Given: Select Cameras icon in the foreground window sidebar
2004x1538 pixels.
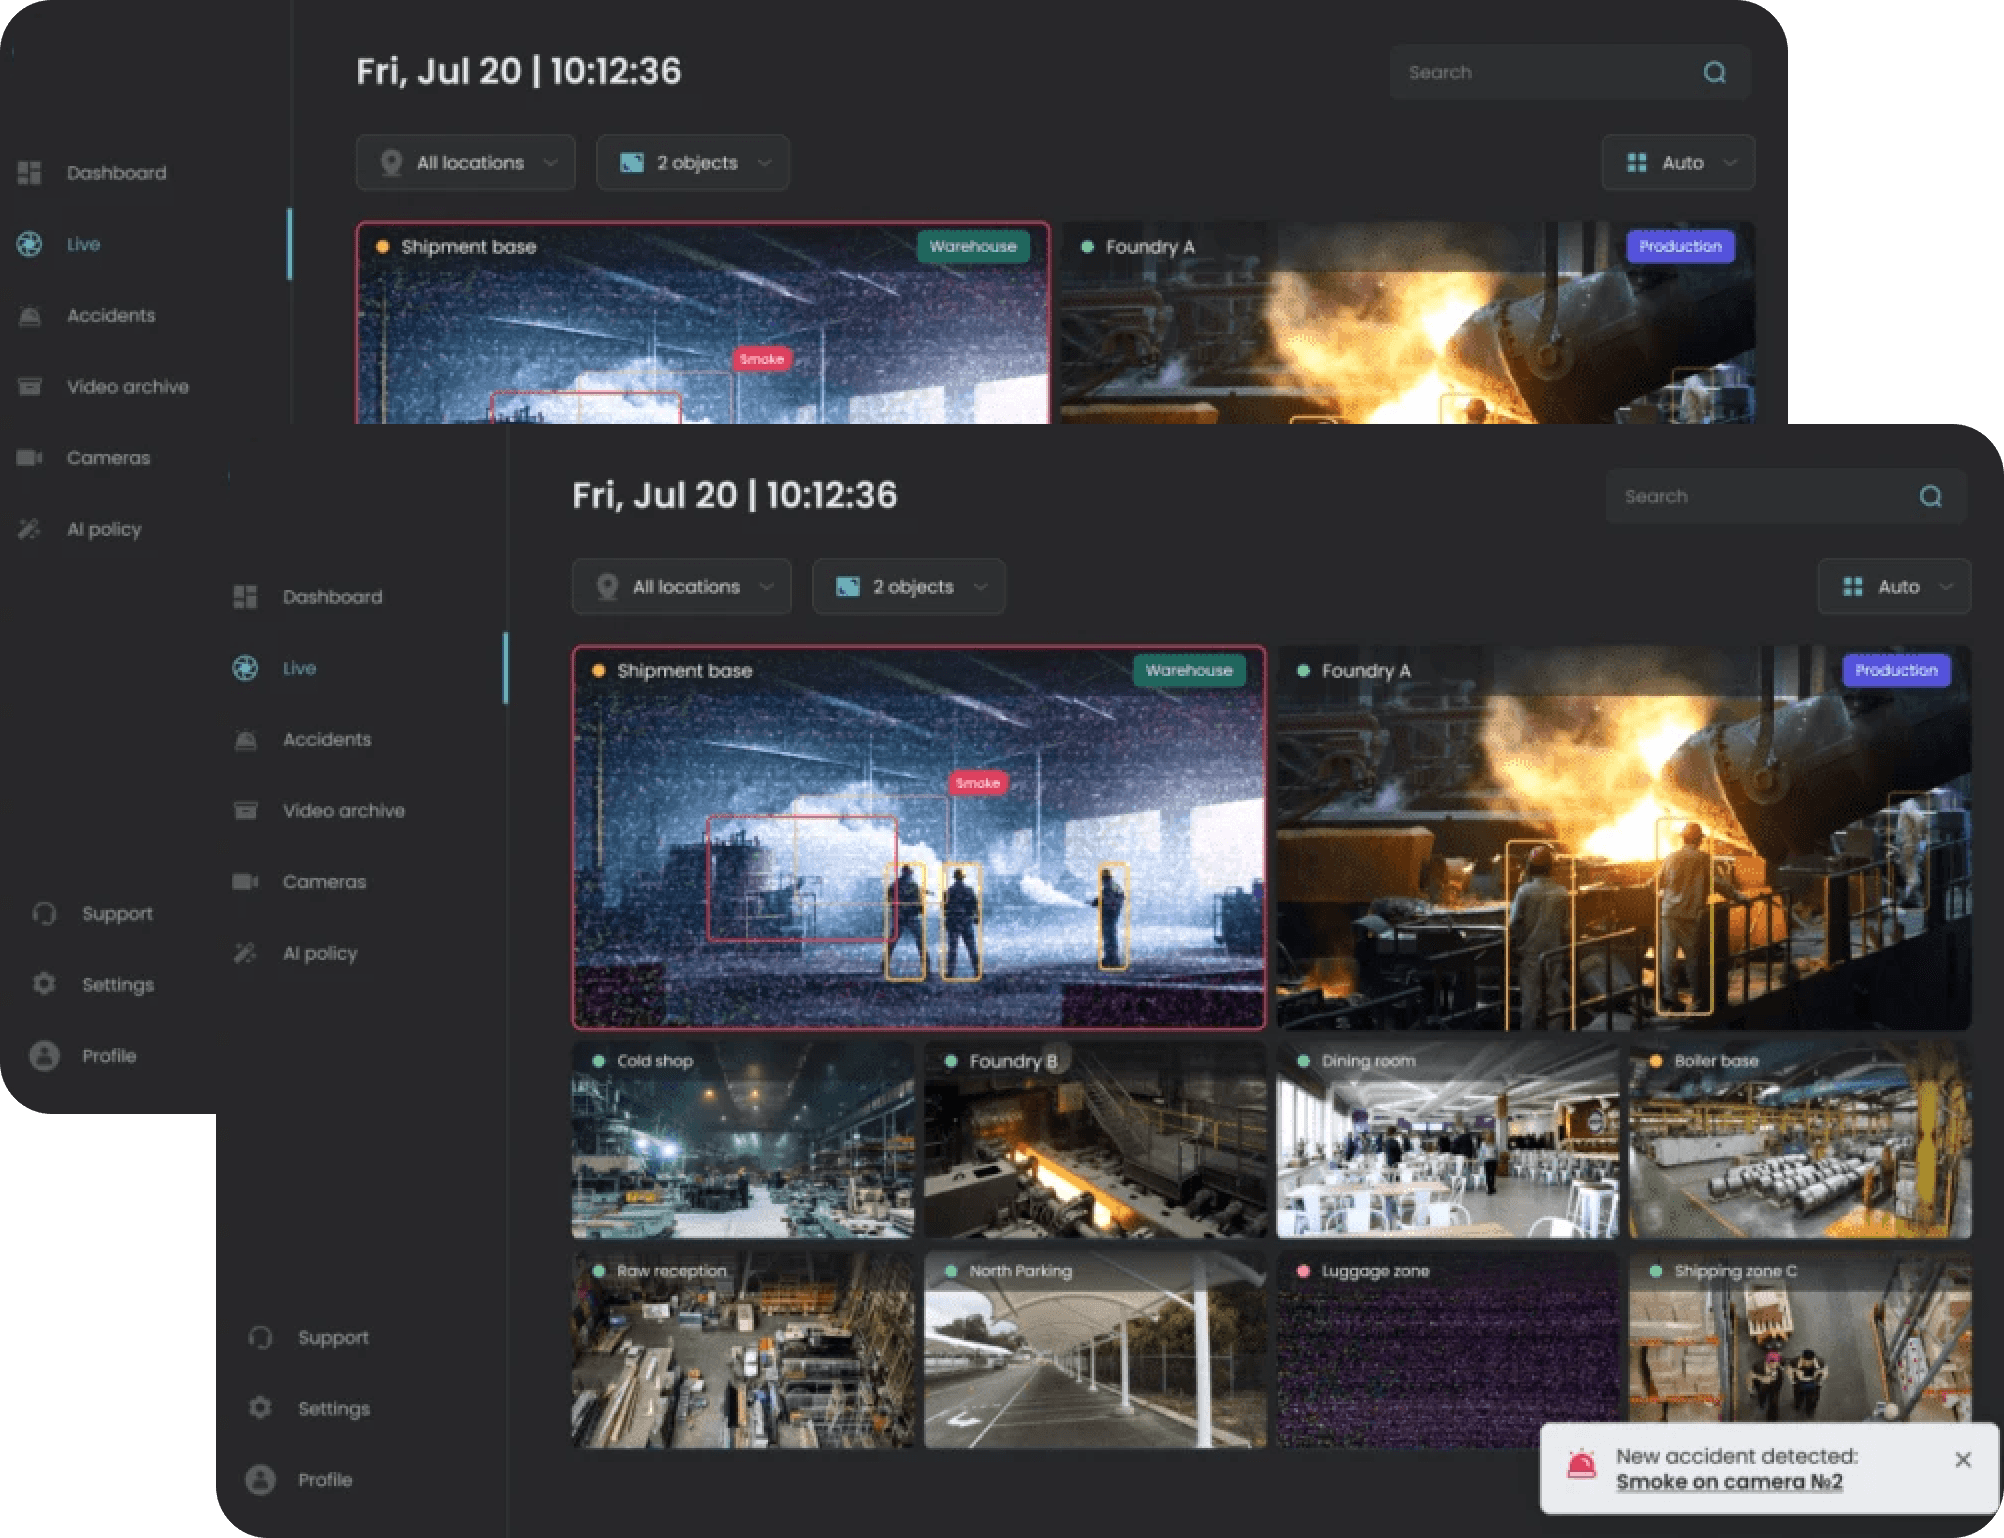Looking at the screenshot, I should [x=245, y=882].
